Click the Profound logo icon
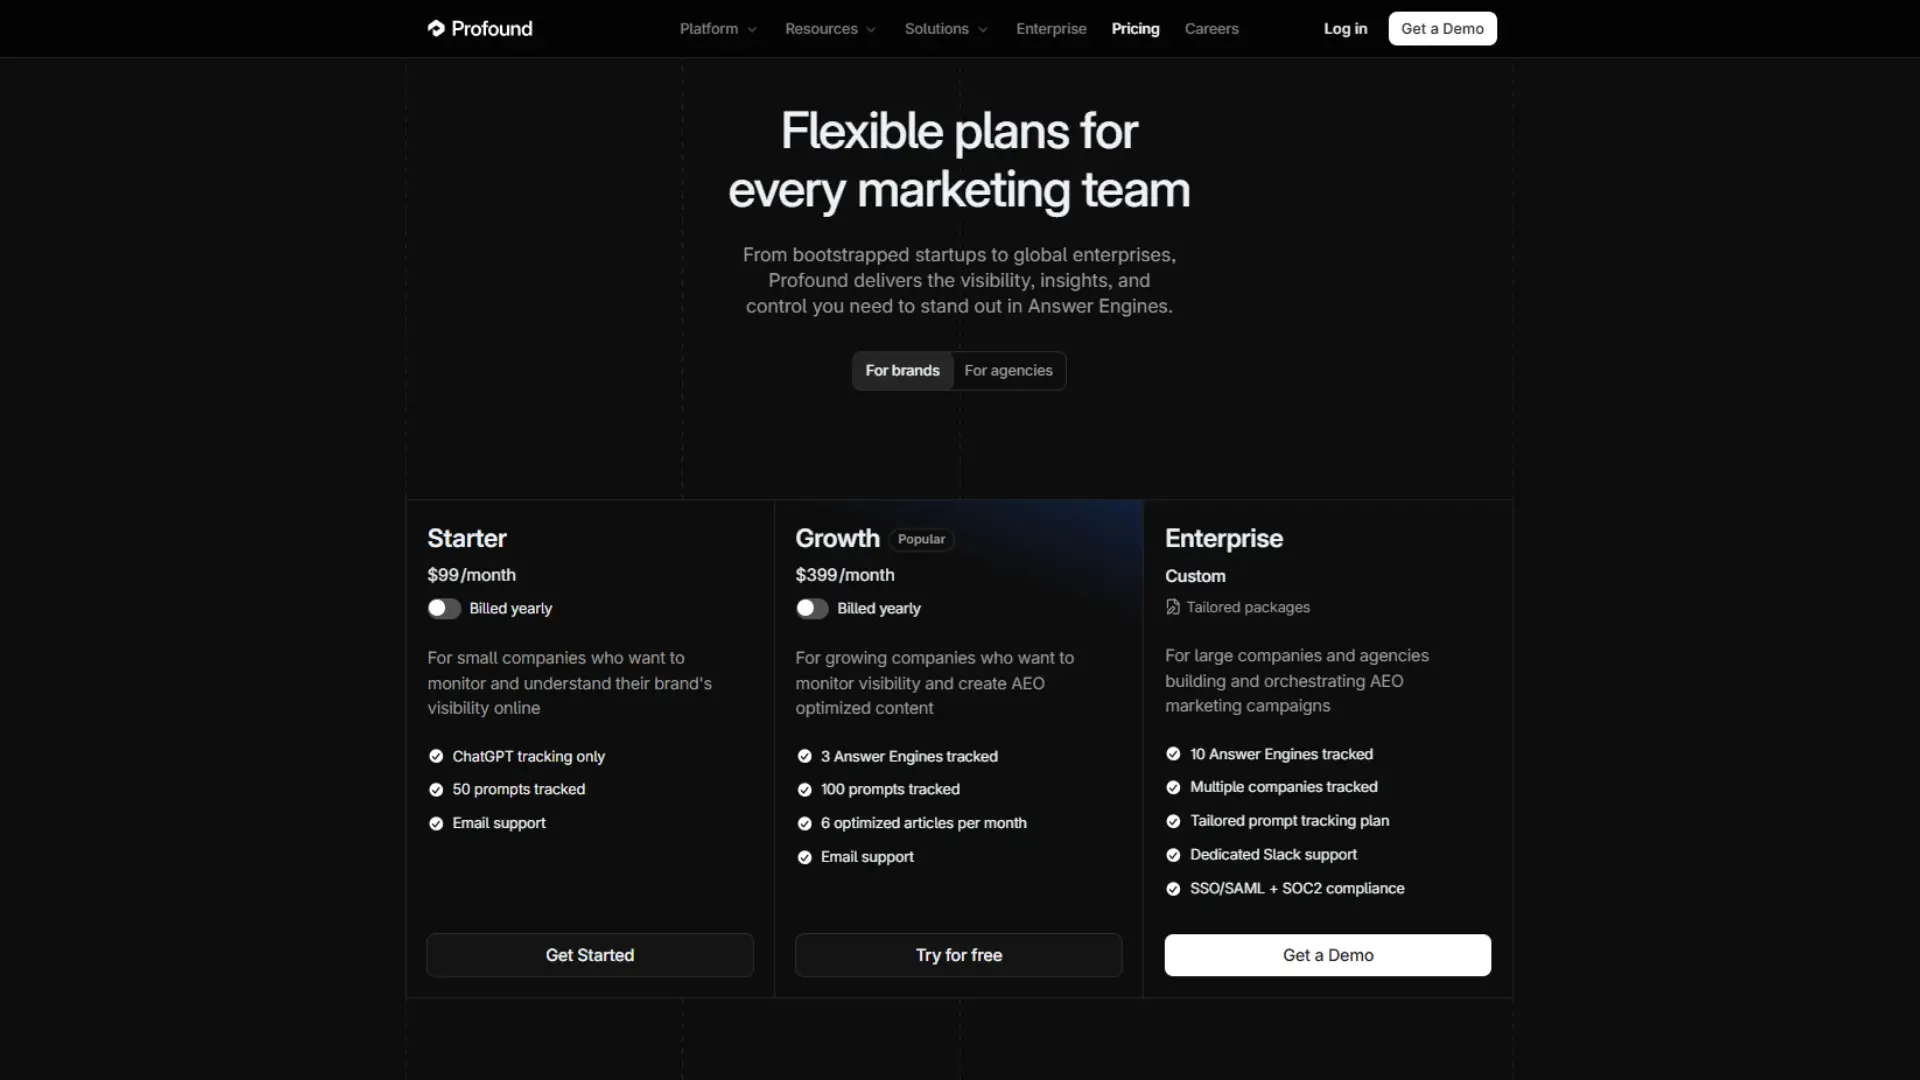1920x1080 pixels. click(x=437, y=28)
